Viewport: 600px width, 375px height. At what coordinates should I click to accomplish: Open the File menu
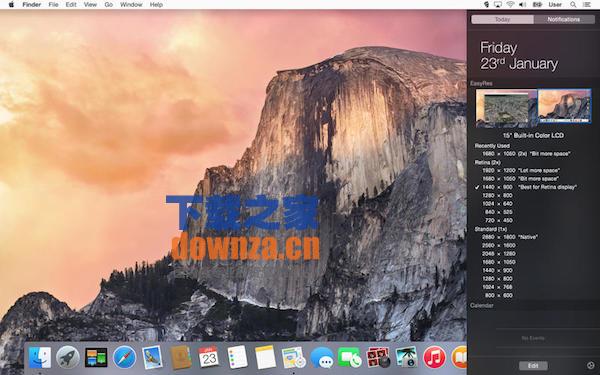53,5
